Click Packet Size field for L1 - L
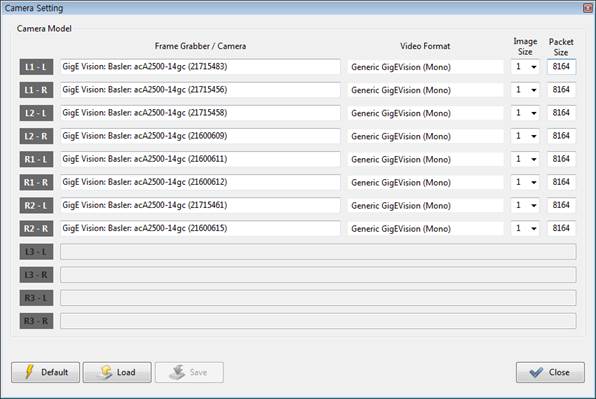This screenshot has height=399, width=596. [x=561, y=67]
